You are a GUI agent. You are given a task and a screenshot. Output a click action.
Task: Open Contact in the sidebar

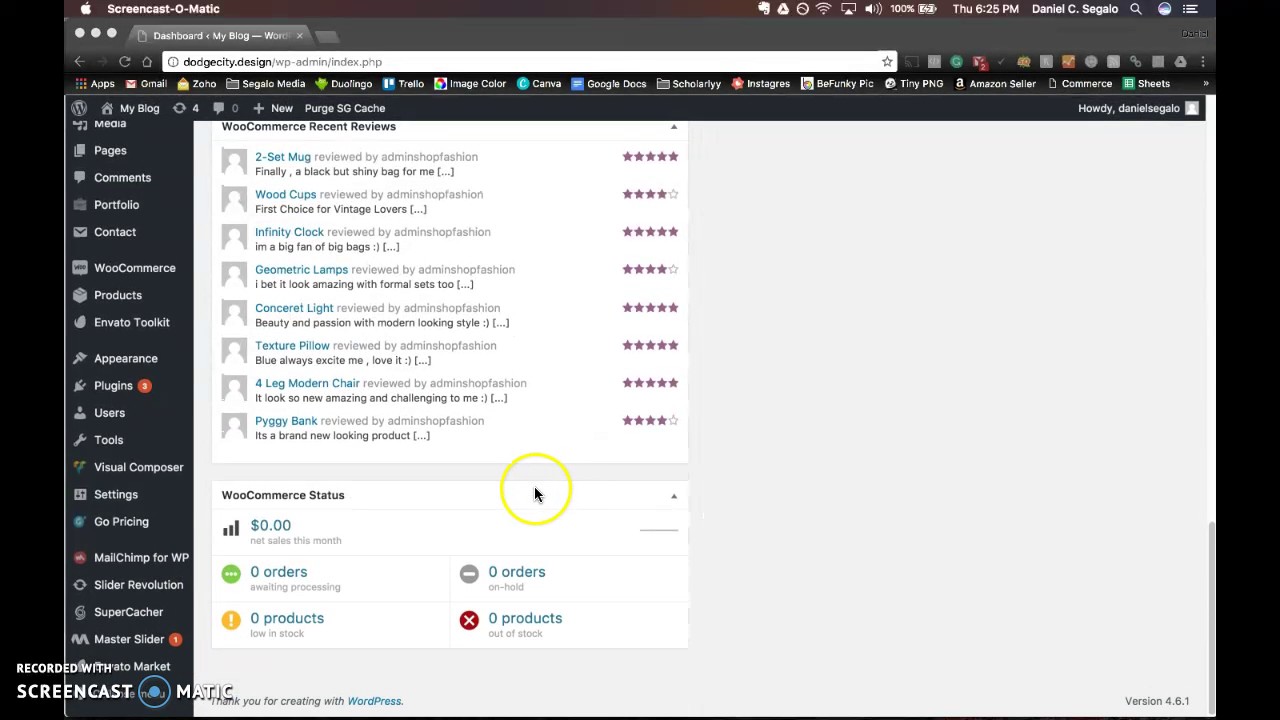point(115,231)
